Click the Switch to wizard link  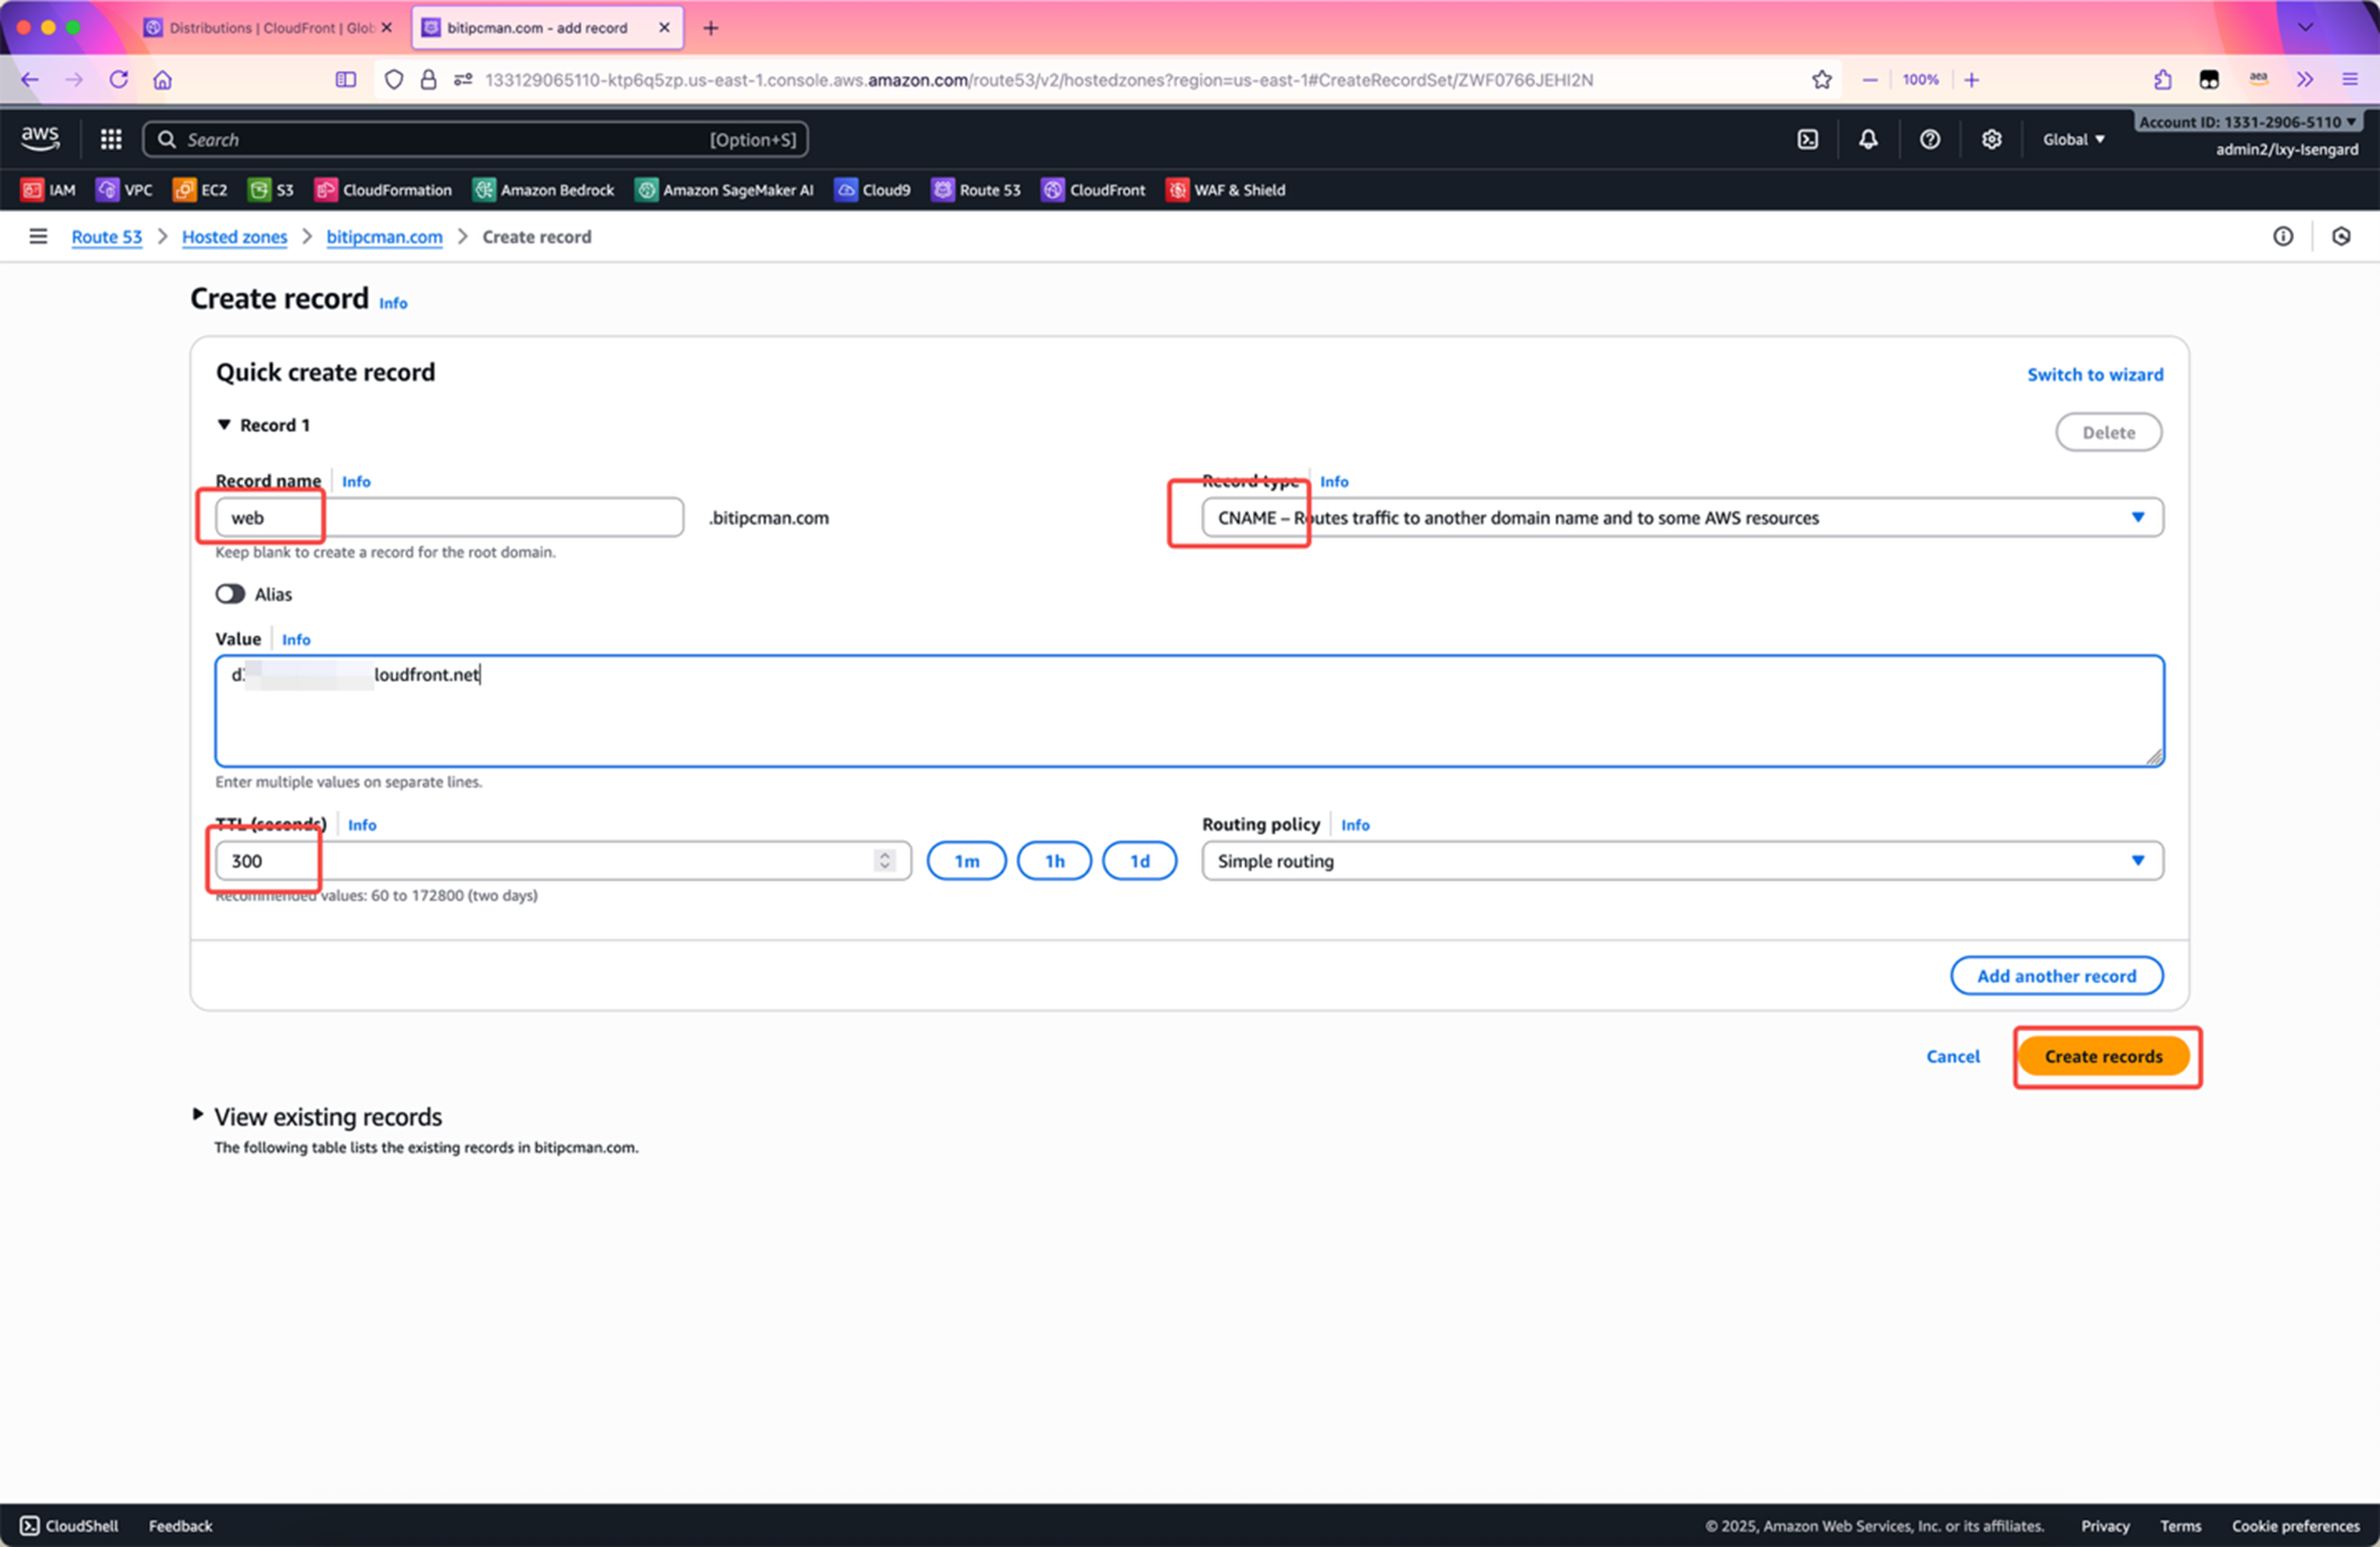(x=2094, y=375)
